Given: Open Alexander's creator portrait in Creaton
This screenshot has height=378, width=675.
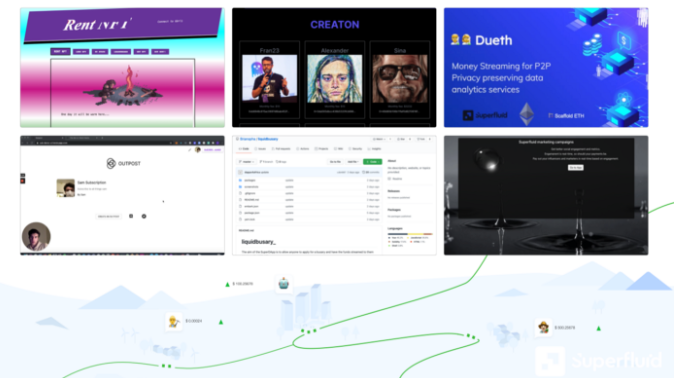Looking at the screenshot, I should pyautogui.click(x=334, y=79).
